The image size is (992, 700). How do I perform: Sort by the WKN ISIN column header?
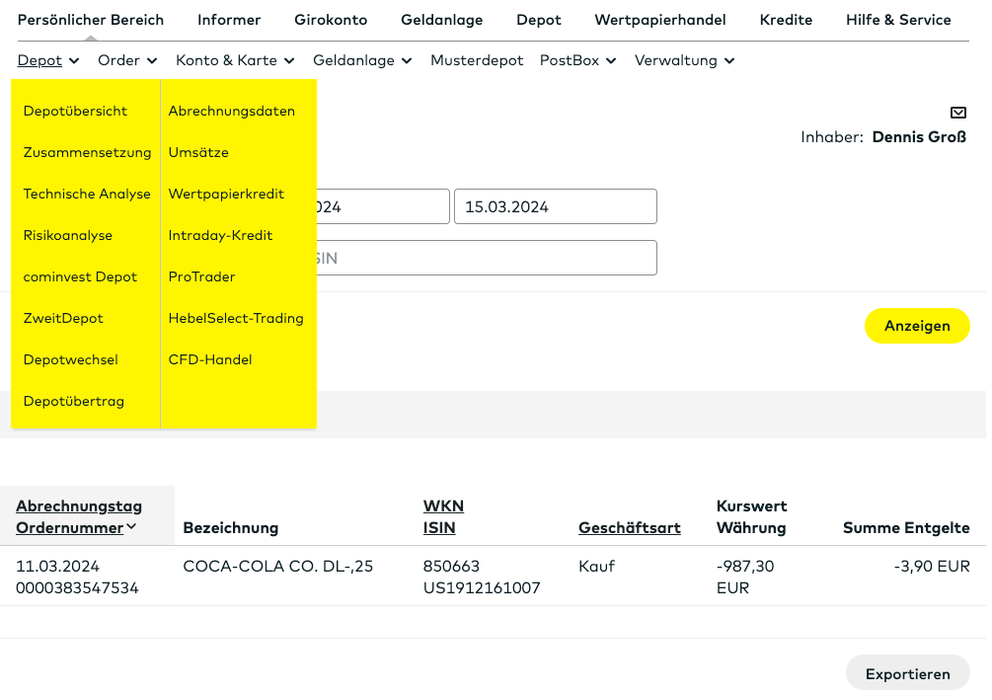440,517
